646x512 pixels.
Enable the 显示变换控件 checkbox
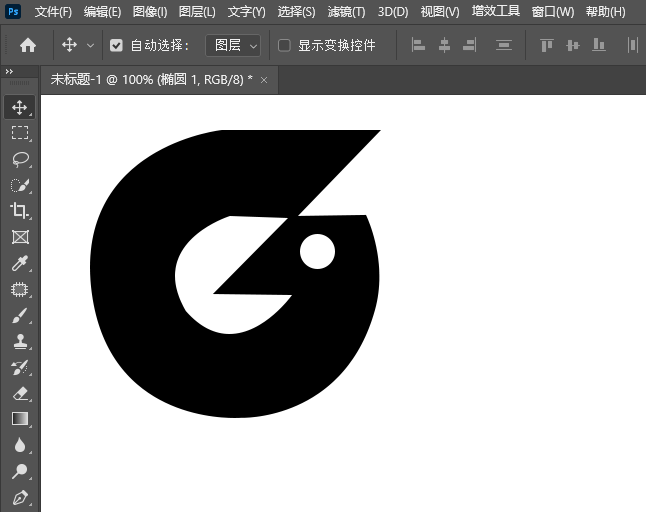point(284,45)
